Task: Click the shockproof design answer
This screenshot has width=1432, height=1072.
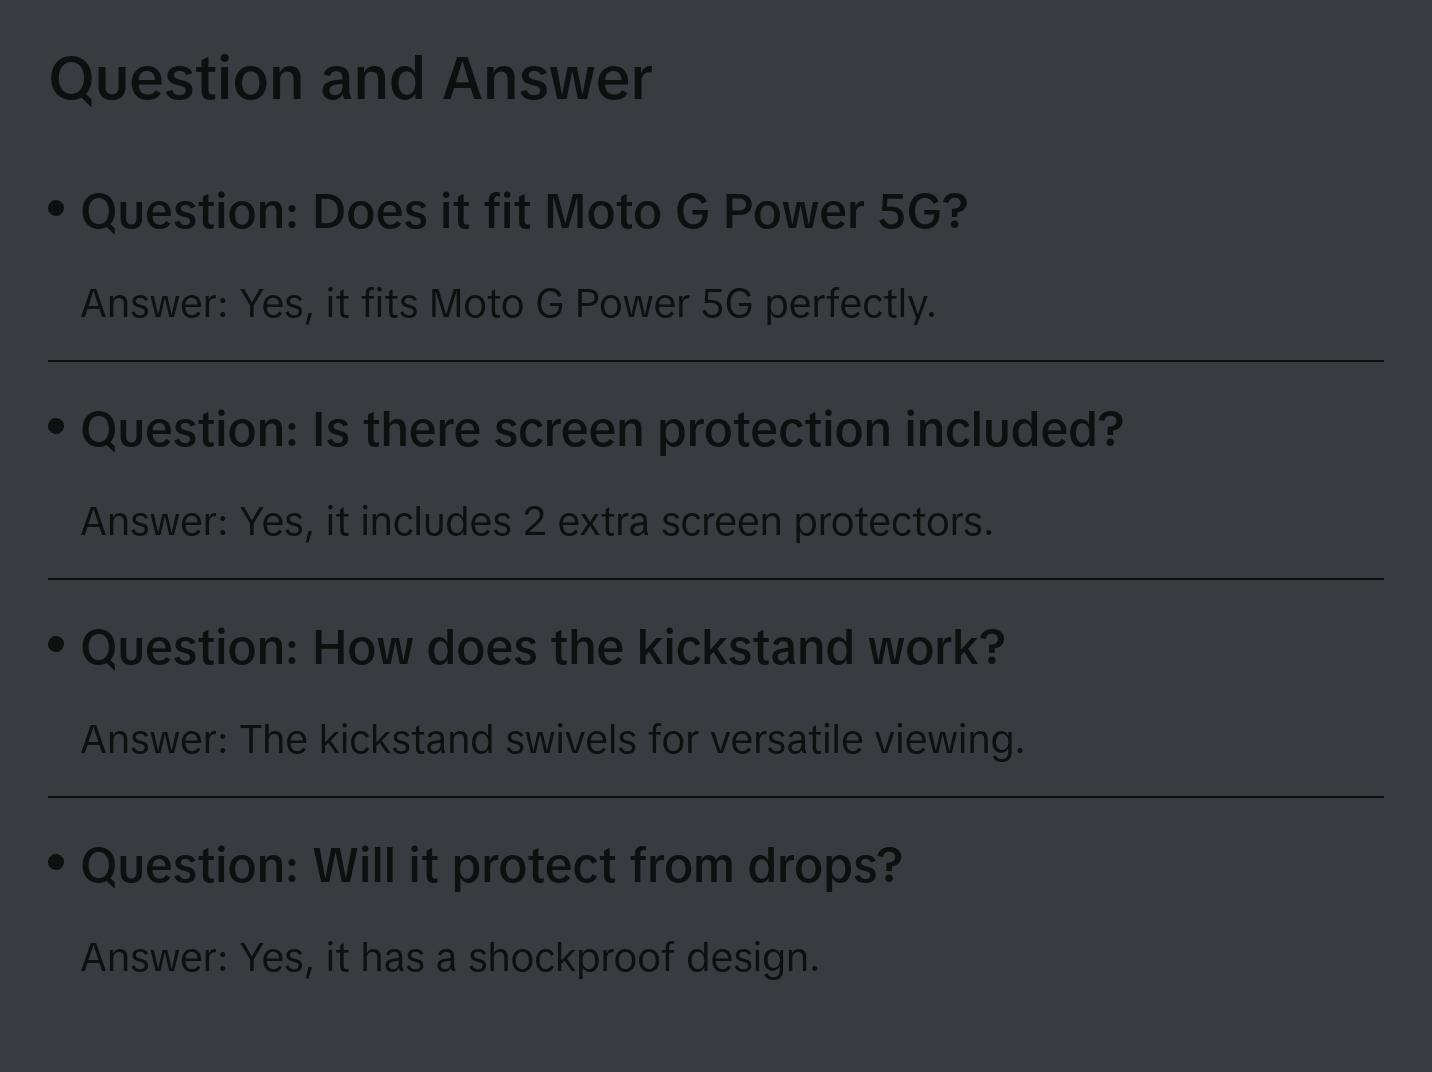Action: tap(450, 958)
